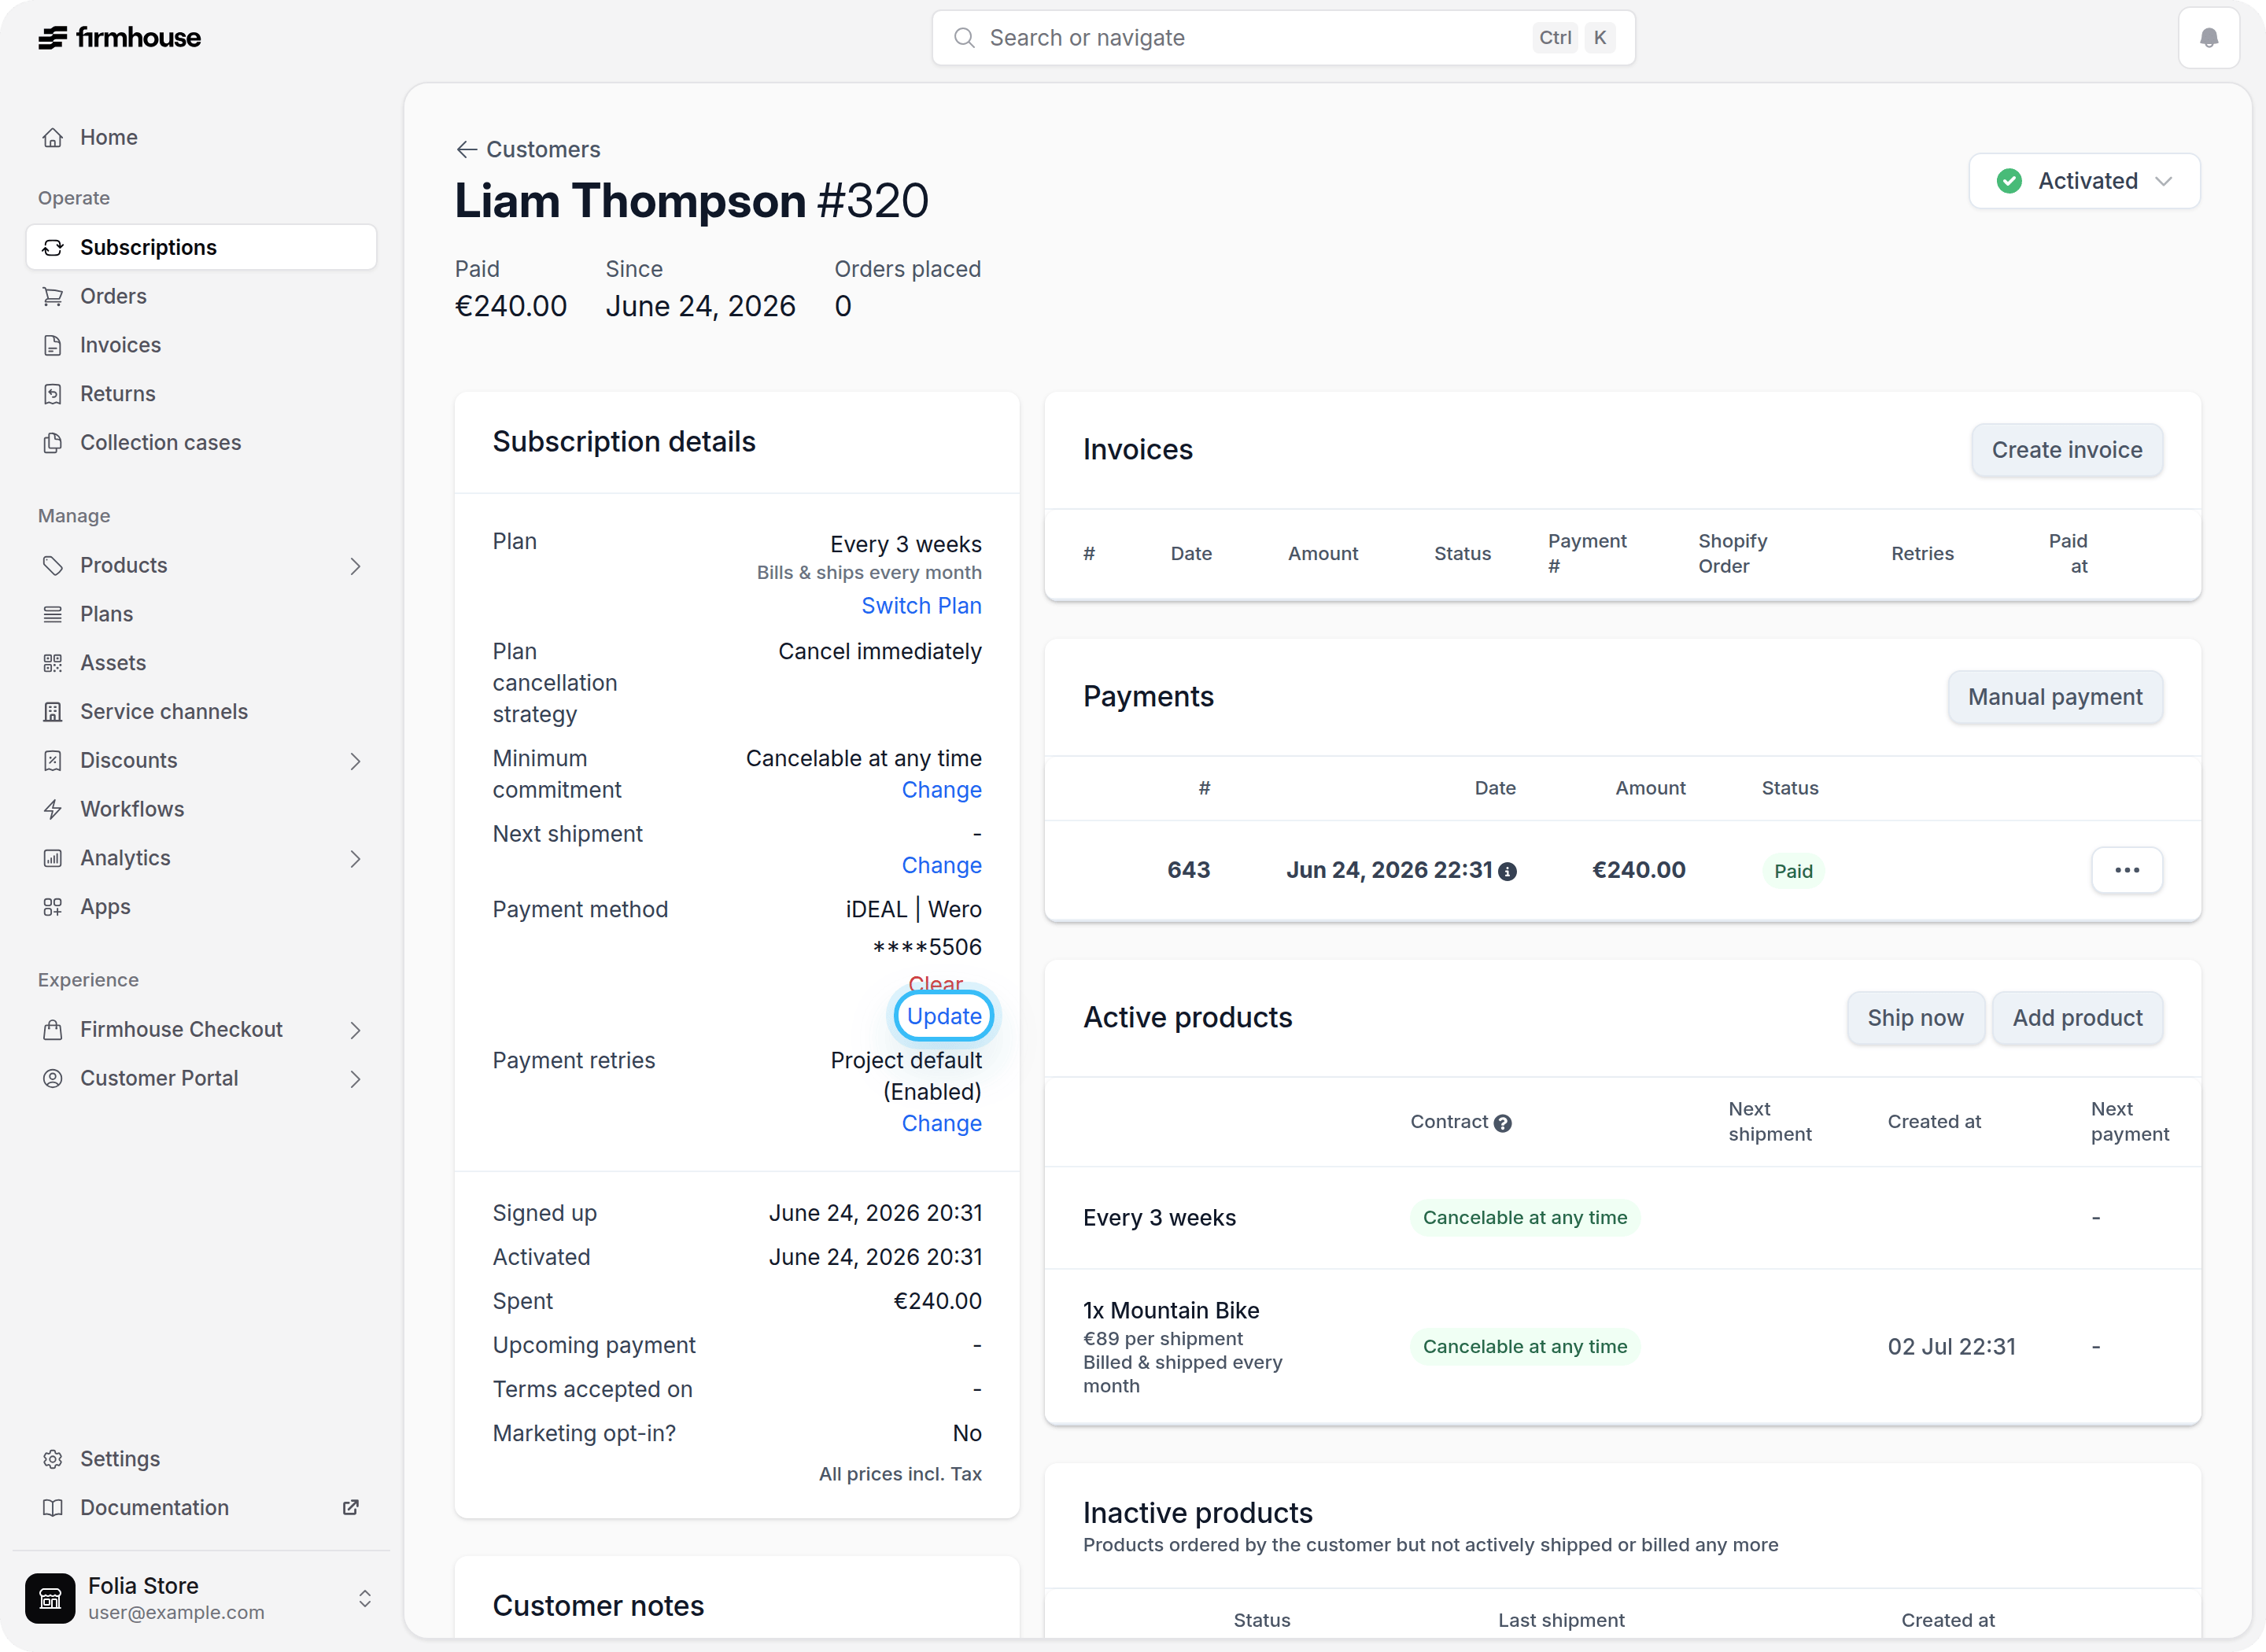Open Workflows in the sidebar

pos(201,810)
